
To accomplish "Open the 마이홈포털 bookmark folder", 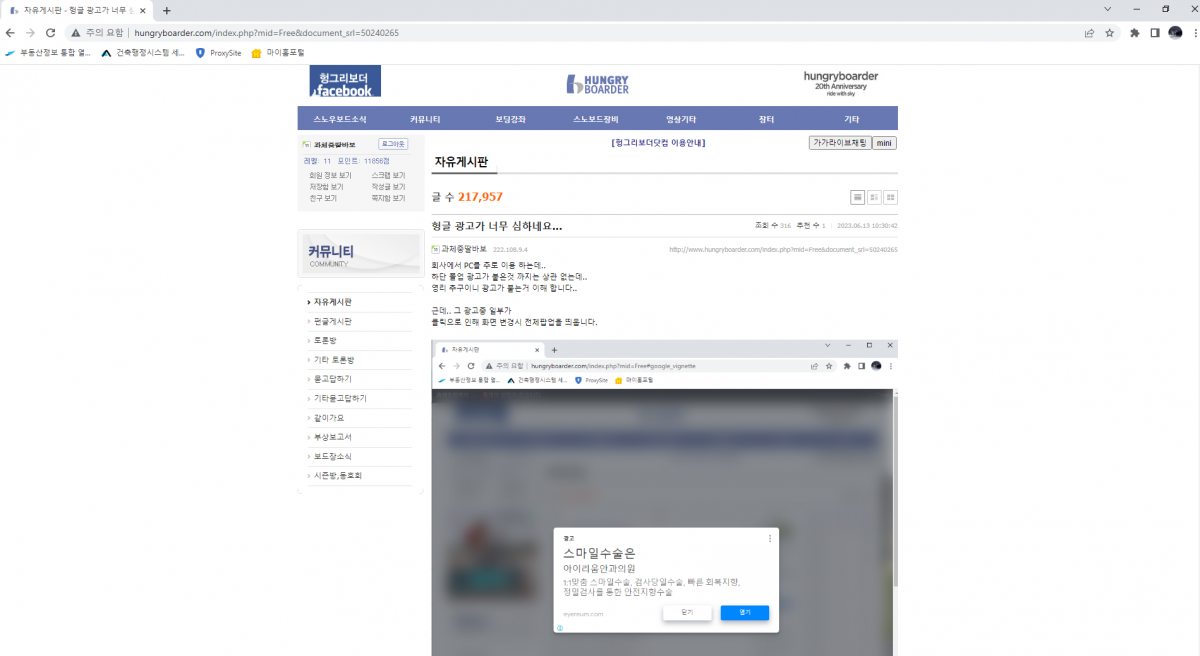I will coord(278,52).
